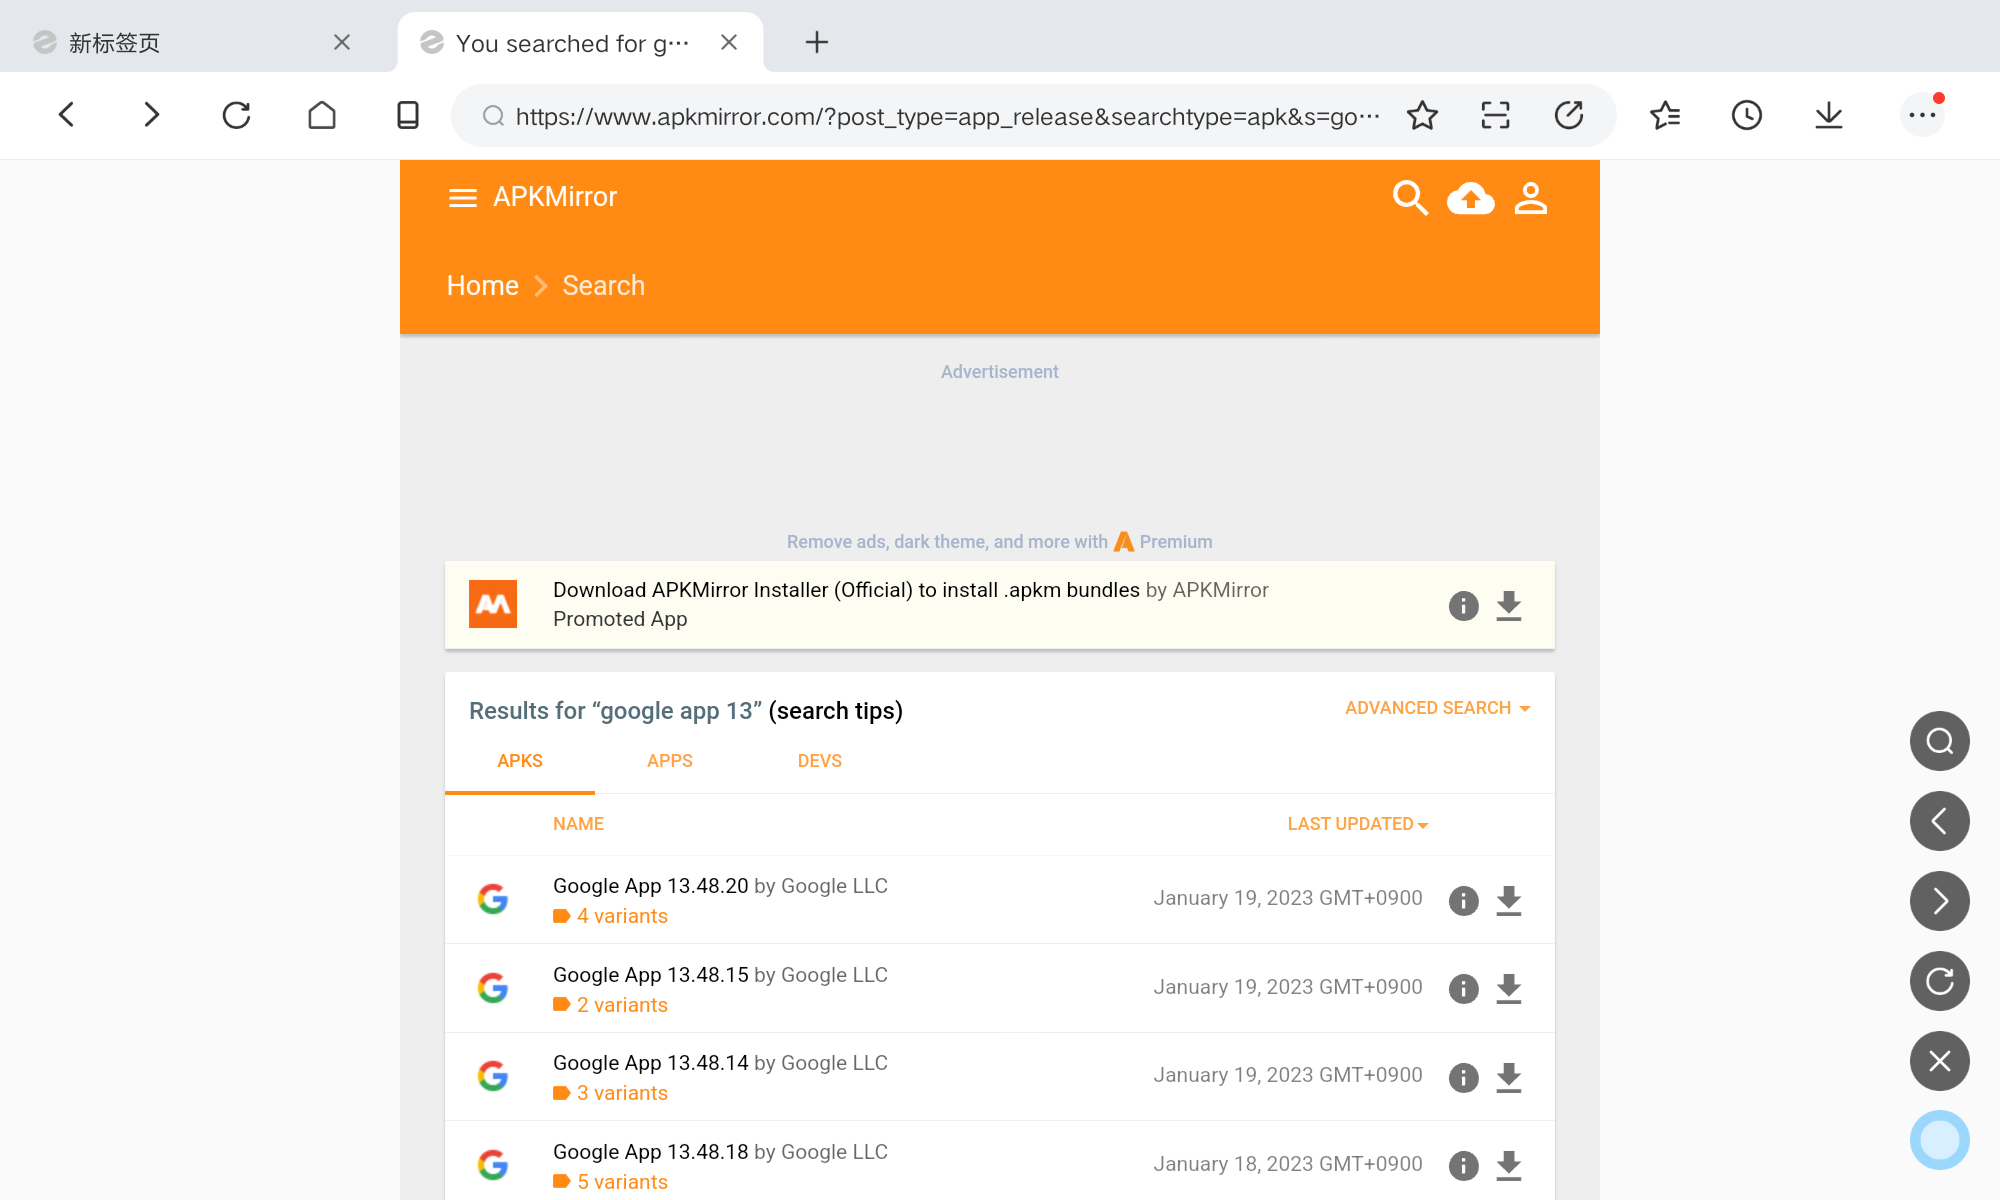Open the 4 variants link
This screenshot has height=1200, width=2000.
pos(621,916)
